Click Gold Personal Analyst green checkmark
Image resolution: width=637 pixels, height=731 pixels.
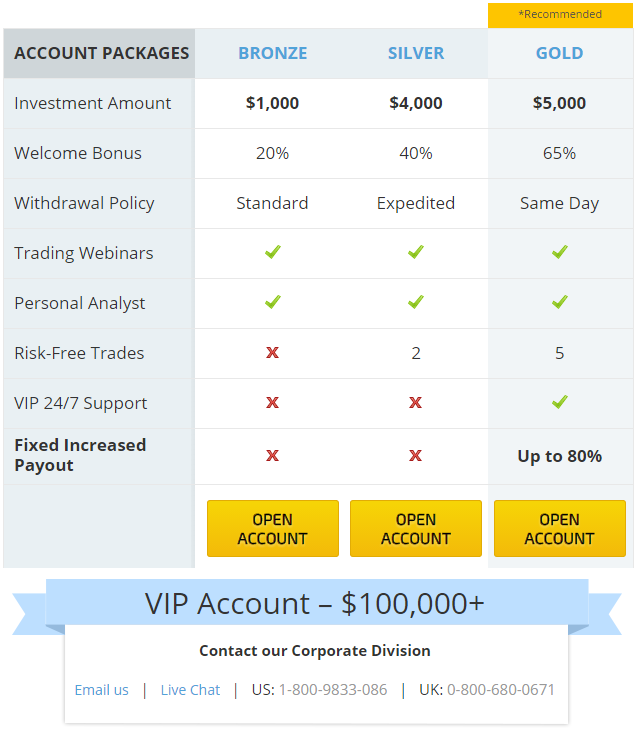(559, 302)
